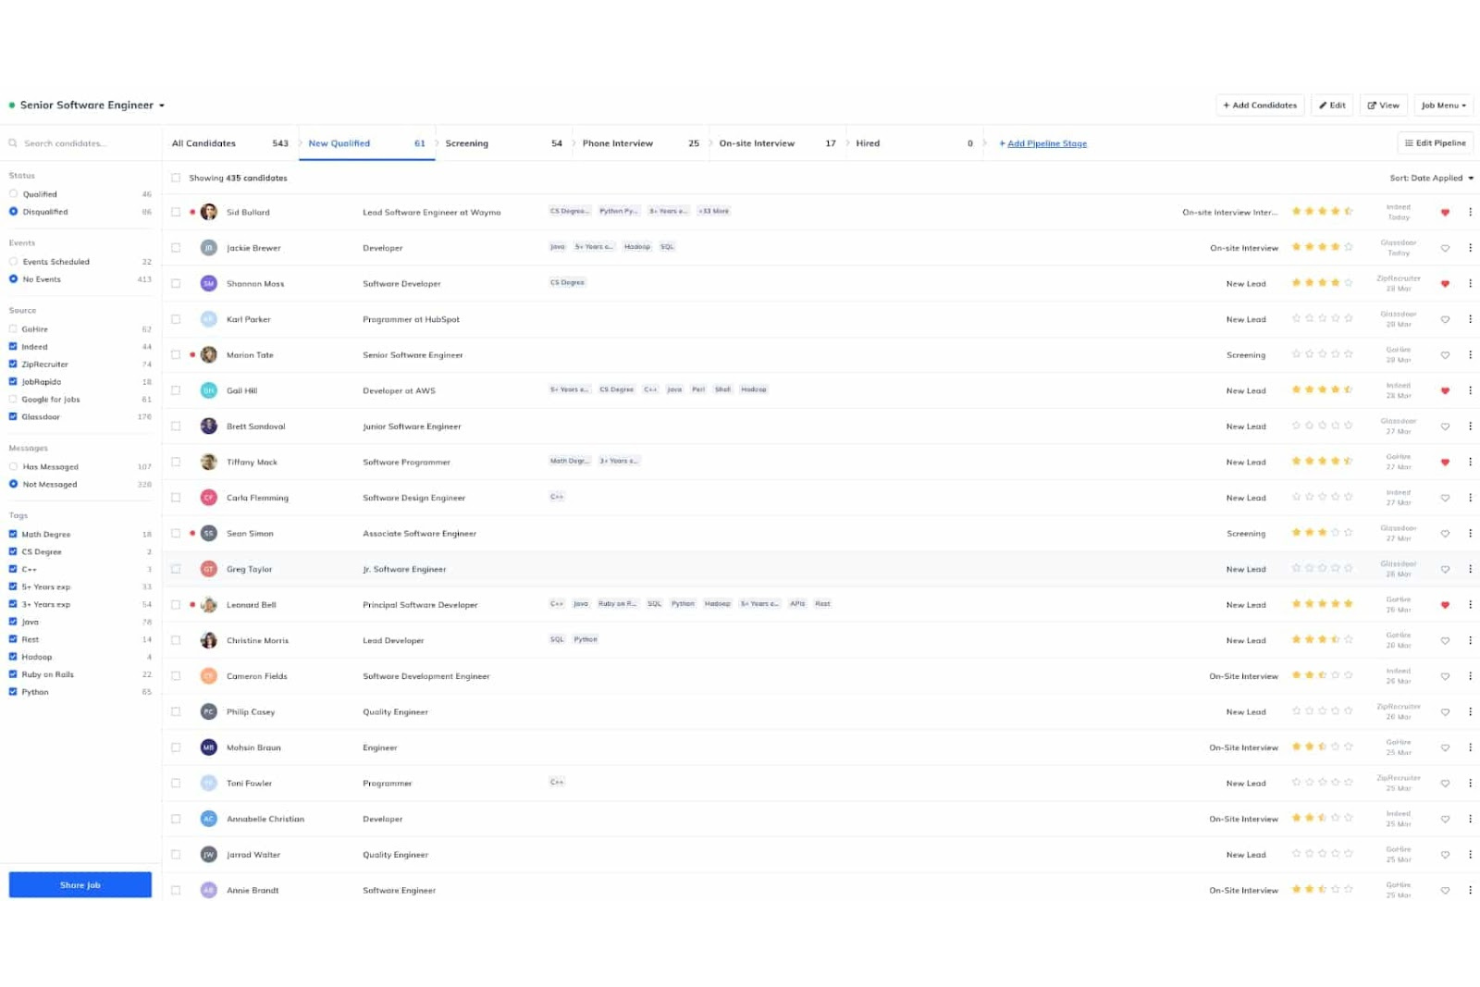The width and height of the screenshot is (1480, 987).
Task: Favorite Toni Fowler with the heart icon
Action: pyautogui.click(x=1445, y=783)
